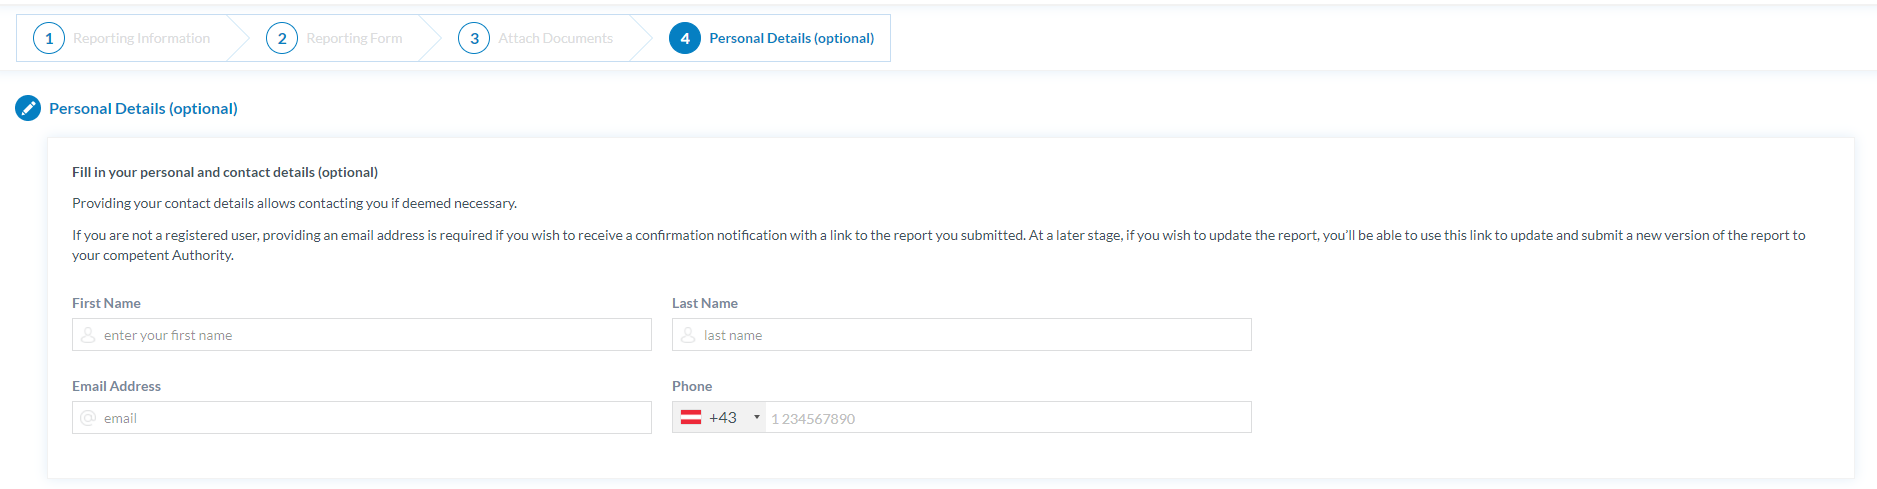Select the +43 country code selector

pos(723,417)
